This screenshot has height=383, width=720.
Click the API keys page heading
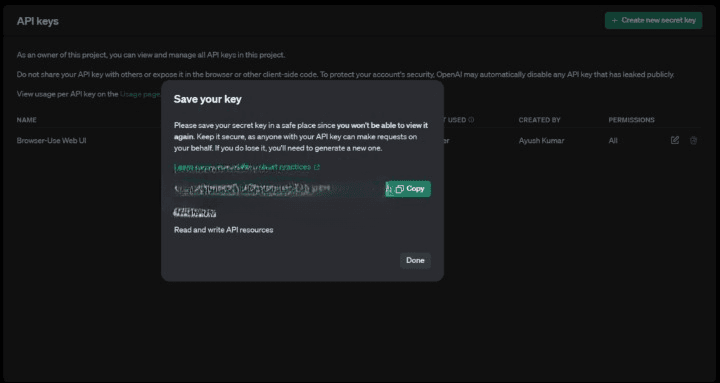(38, 21)
